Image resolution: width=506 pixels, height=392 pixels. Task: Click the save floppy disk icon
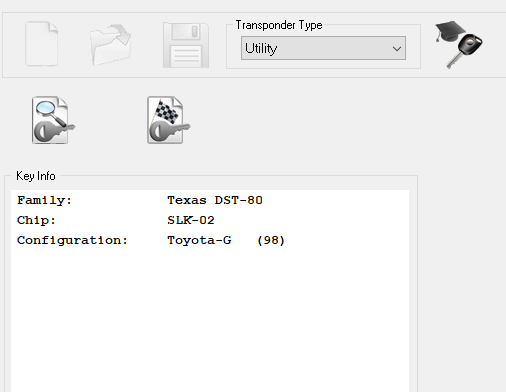[x=186, y=45]
